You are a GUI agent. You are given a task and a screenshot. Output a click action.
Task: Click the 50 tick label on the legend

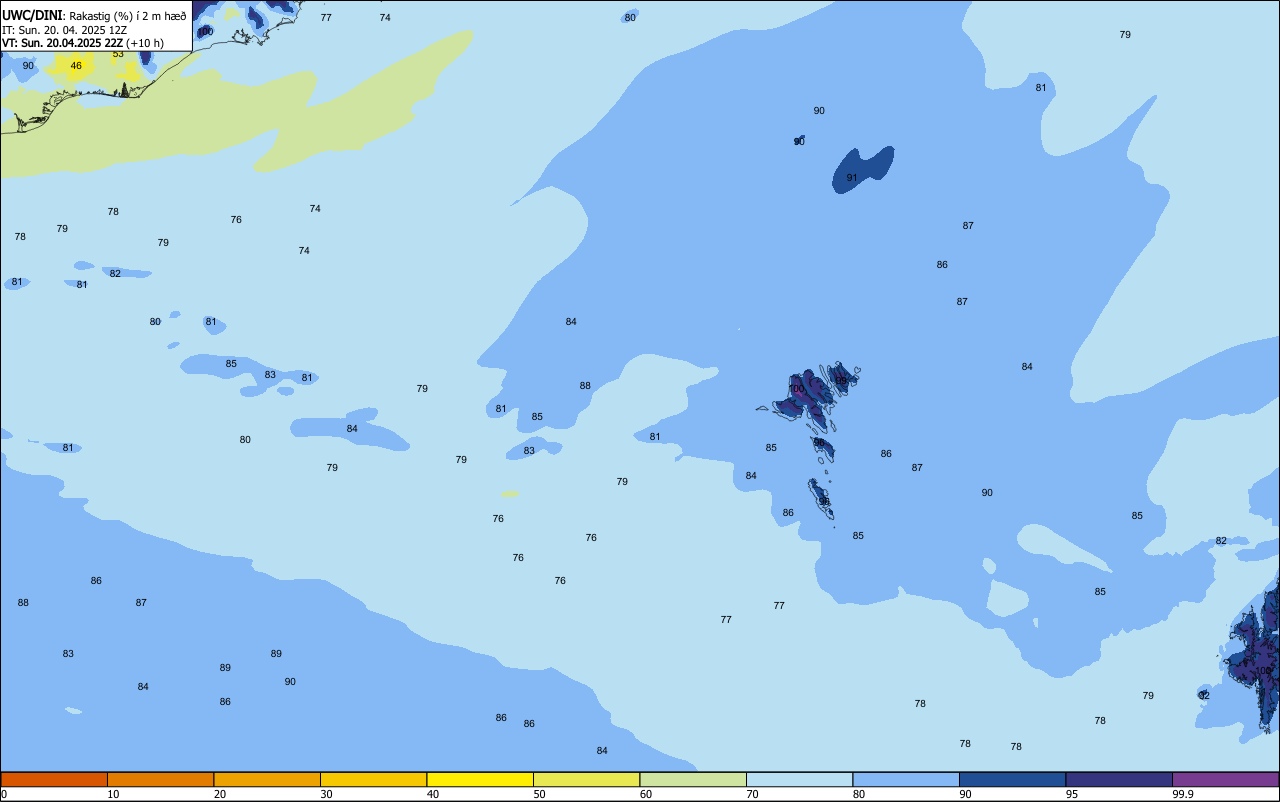539,794
